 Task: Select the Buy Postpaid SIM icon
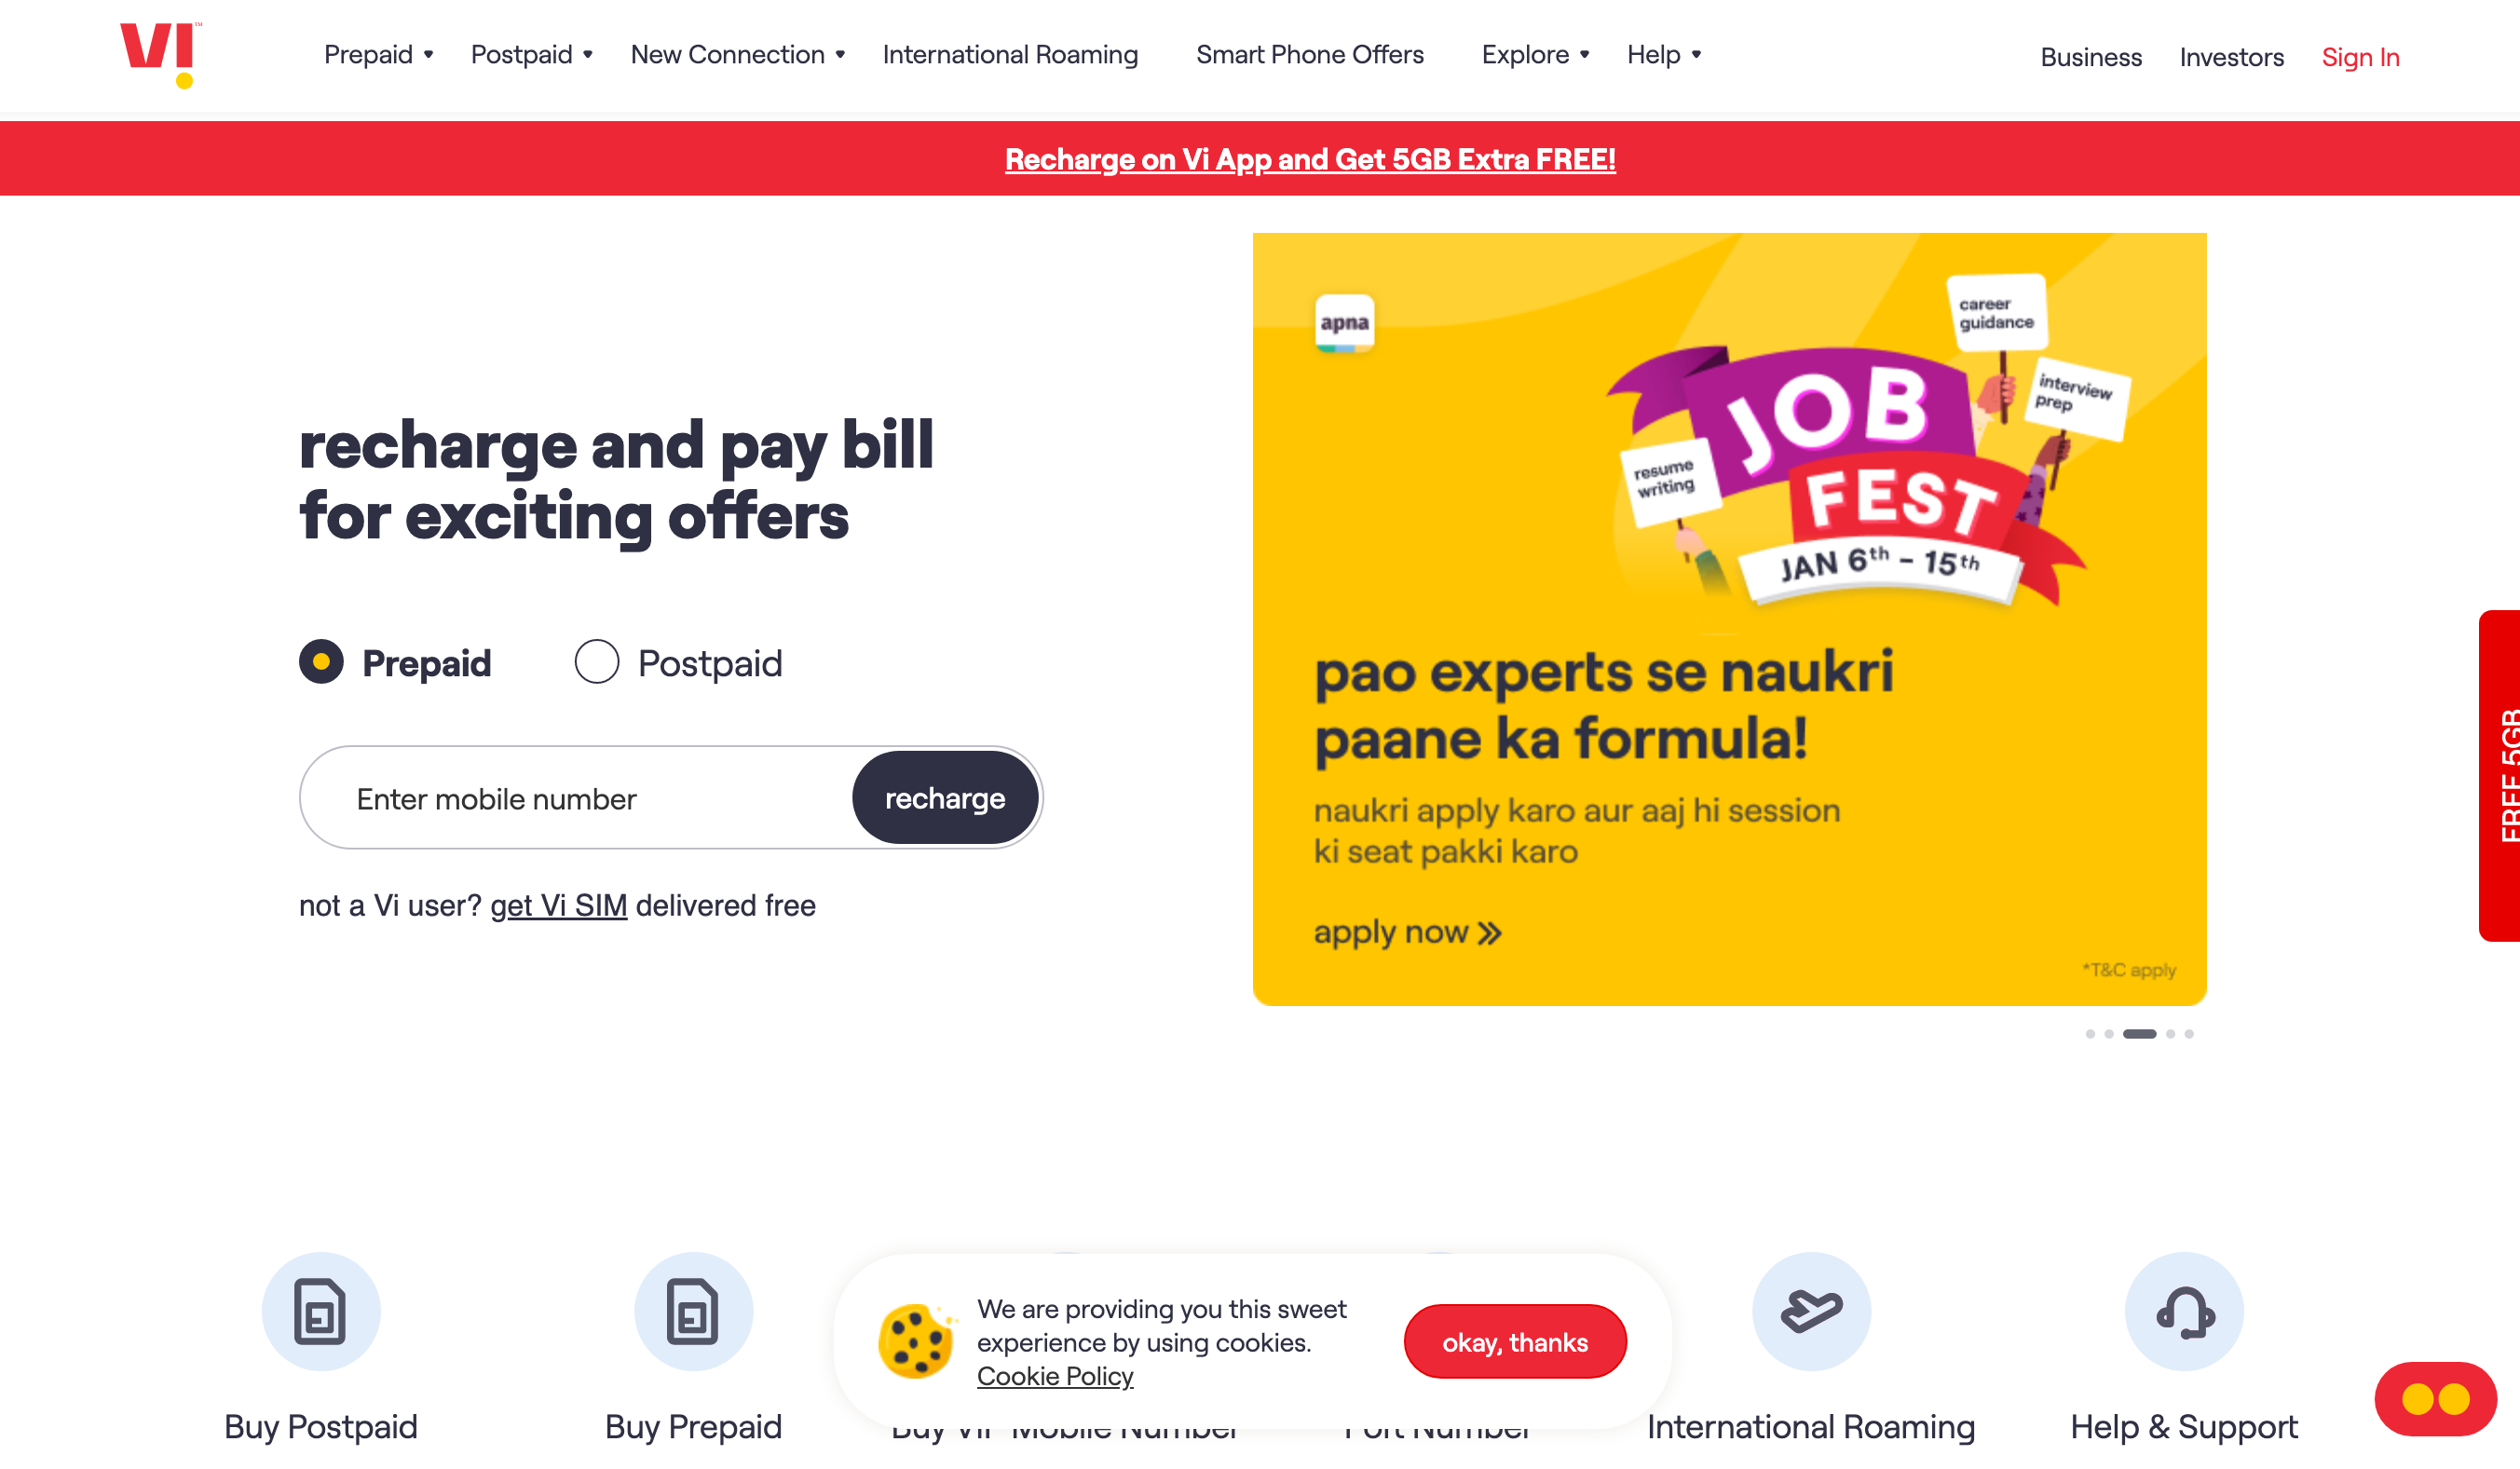tap(321, 1311)
